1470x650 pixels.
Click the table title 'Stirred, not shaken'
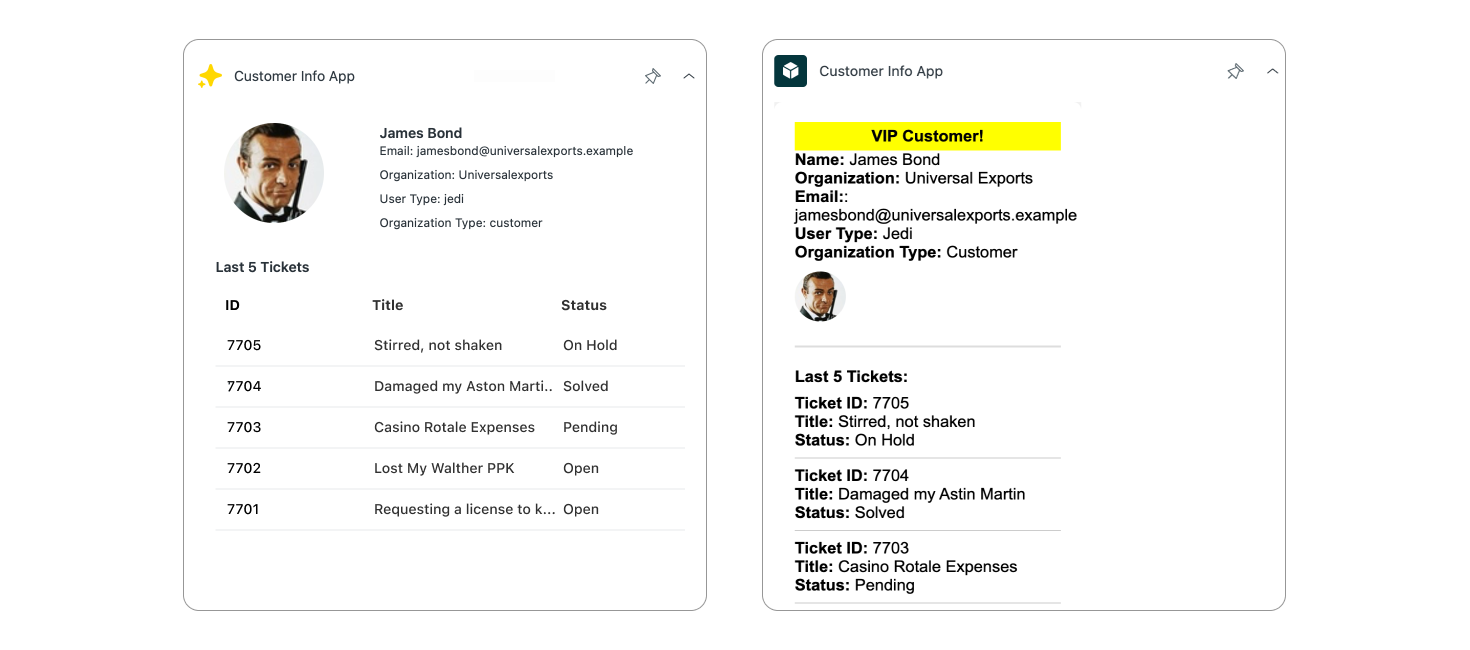pyautogui.click(x=438, y=345)
